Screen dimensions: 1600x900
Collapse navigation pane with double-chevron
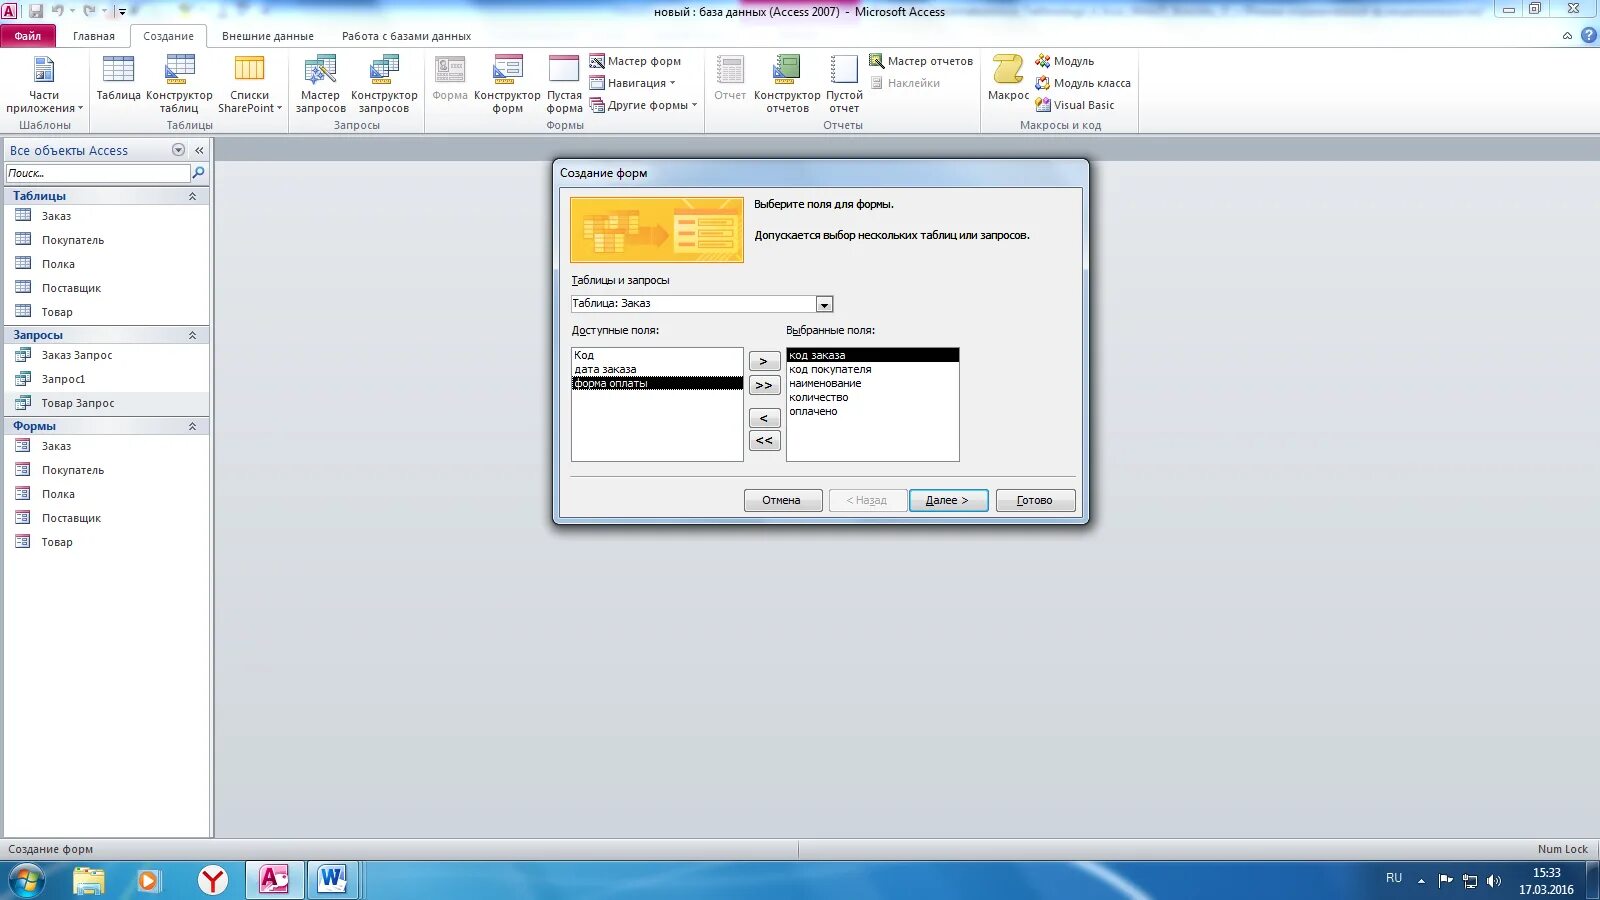pyautogui.click(x=199, y=150)
